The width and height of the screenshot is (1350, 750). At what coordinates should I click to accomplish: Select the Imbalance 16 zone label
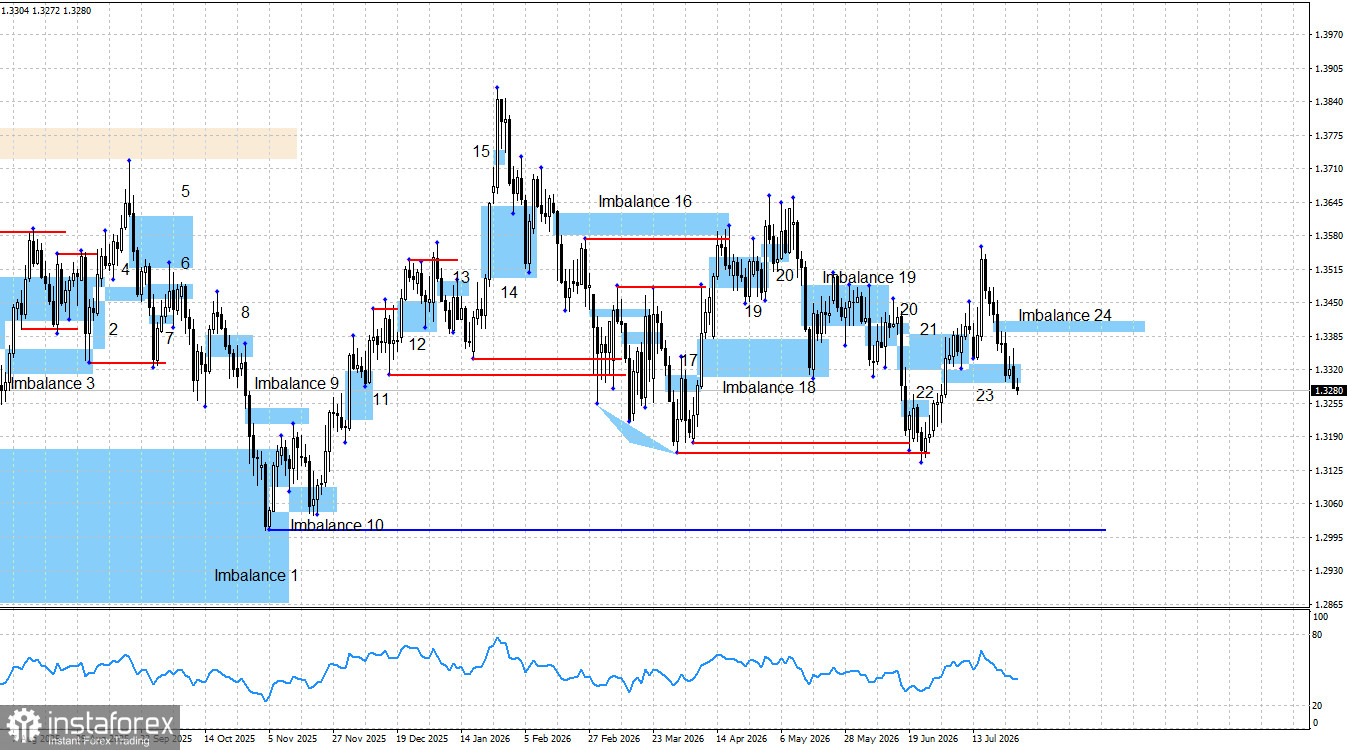click(x=645, y=201)
